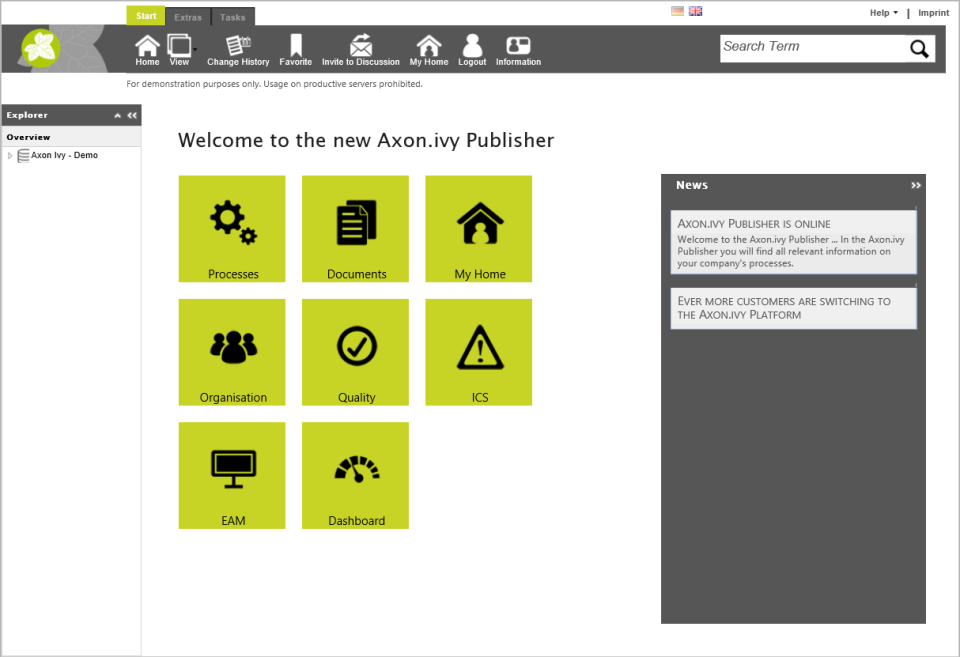Click the search magnifier button

(919, 48)
